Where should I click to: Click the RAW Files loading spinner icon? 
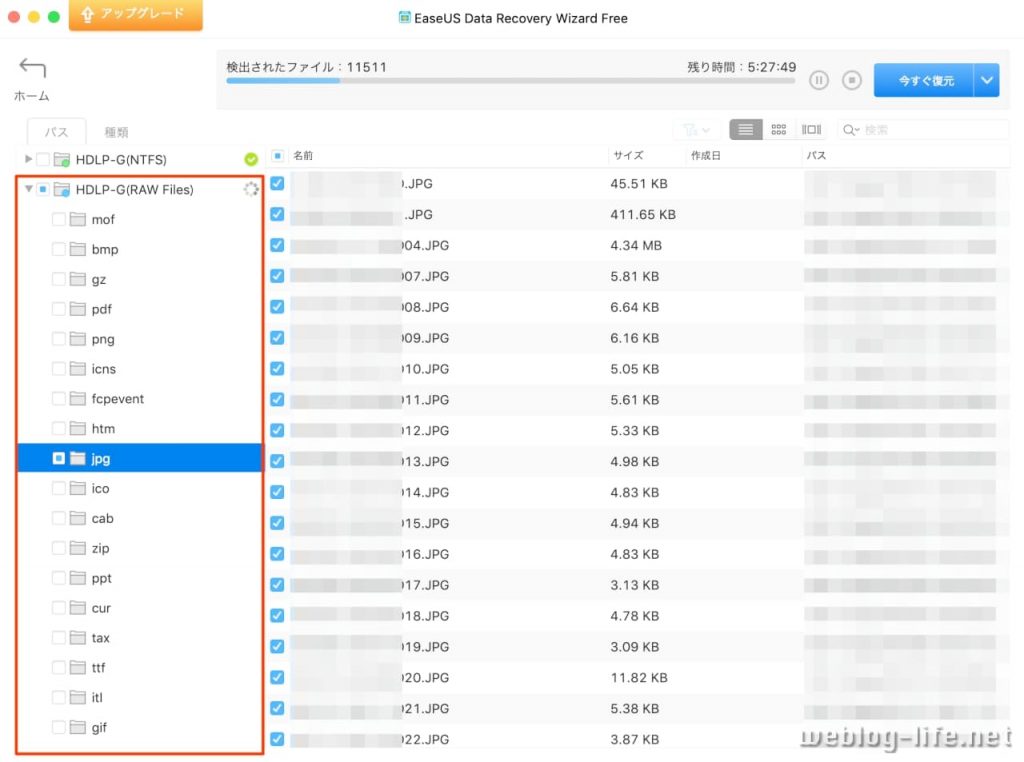point(251,189)
